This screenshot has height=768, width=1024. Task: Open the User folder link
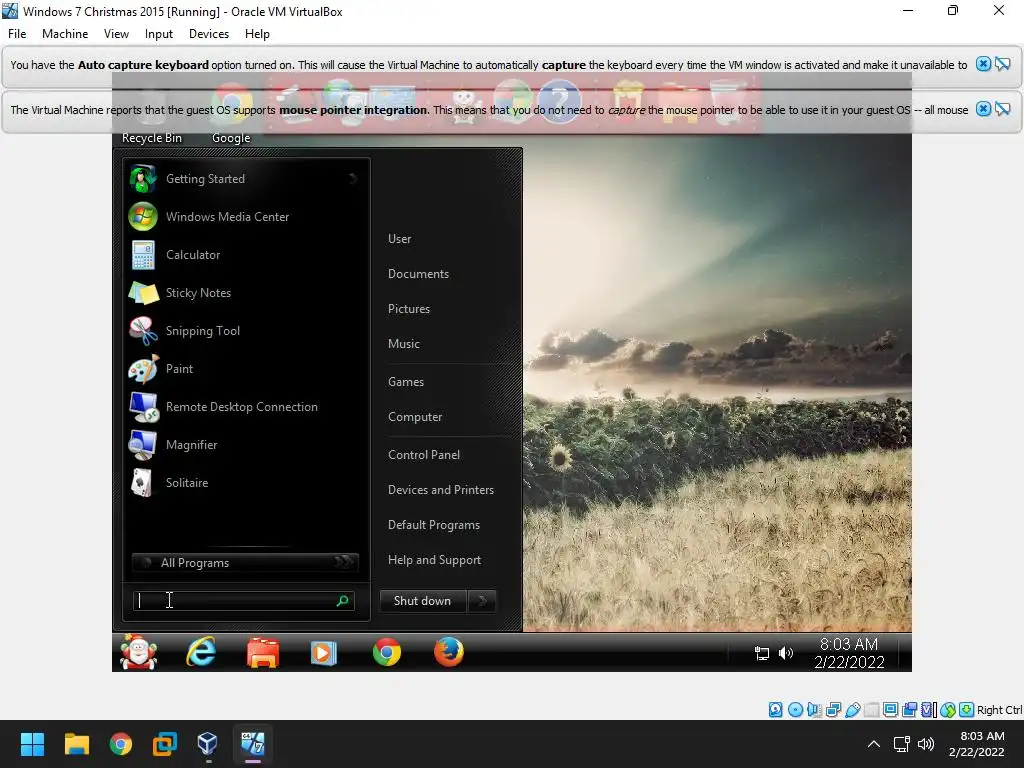pos(400,239)
